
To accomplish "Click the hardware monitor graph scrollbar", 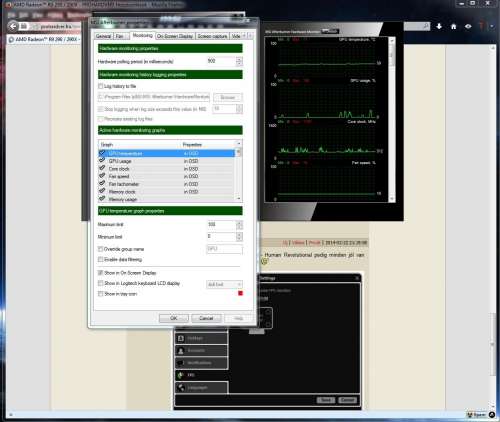I will [x=392, y=119].
